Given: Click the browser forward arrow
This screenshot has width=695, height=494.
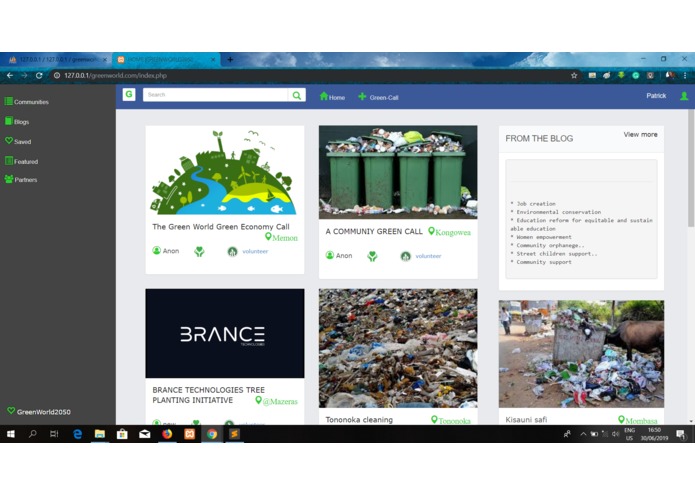Looking at the screenshot, I should click(x=24, y=75).
